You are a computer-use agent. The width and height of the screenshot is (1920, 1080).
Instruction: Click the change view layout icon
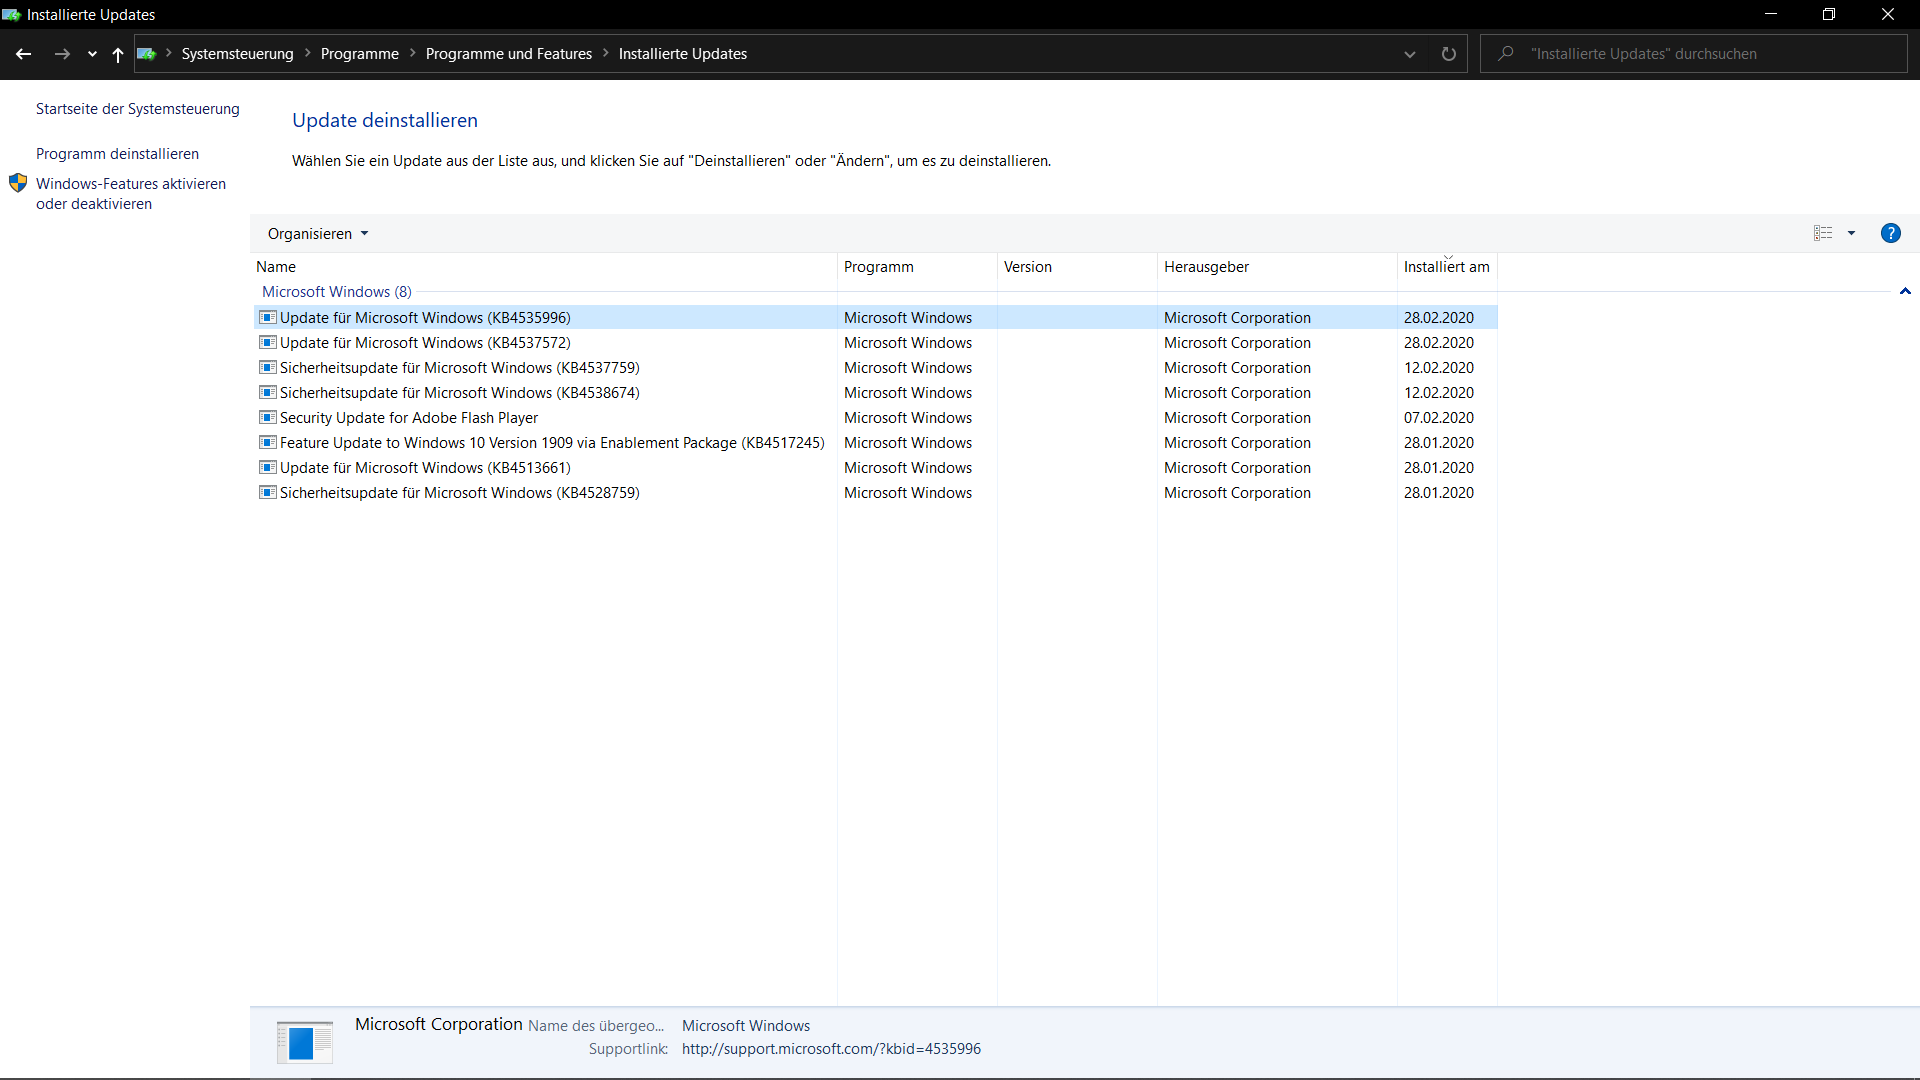[1823, 233]
